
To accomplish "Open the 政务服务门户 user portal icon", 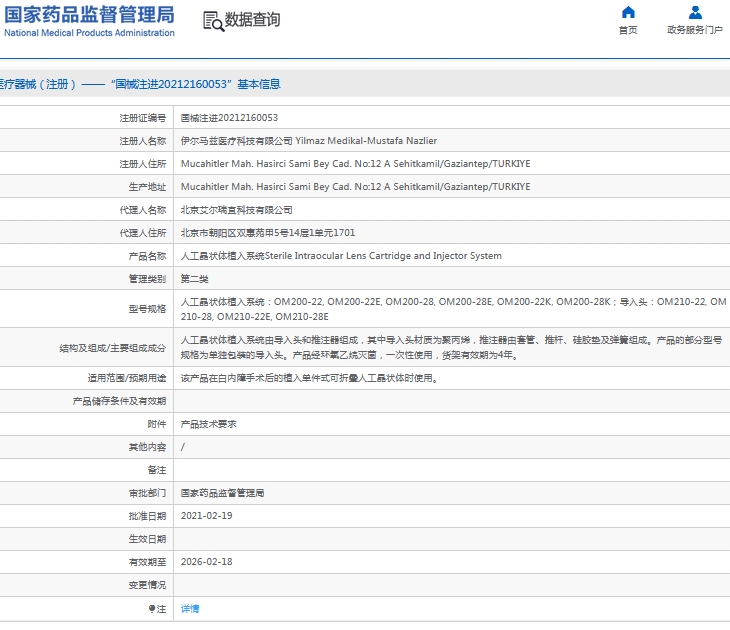I will tap(695, 12).
